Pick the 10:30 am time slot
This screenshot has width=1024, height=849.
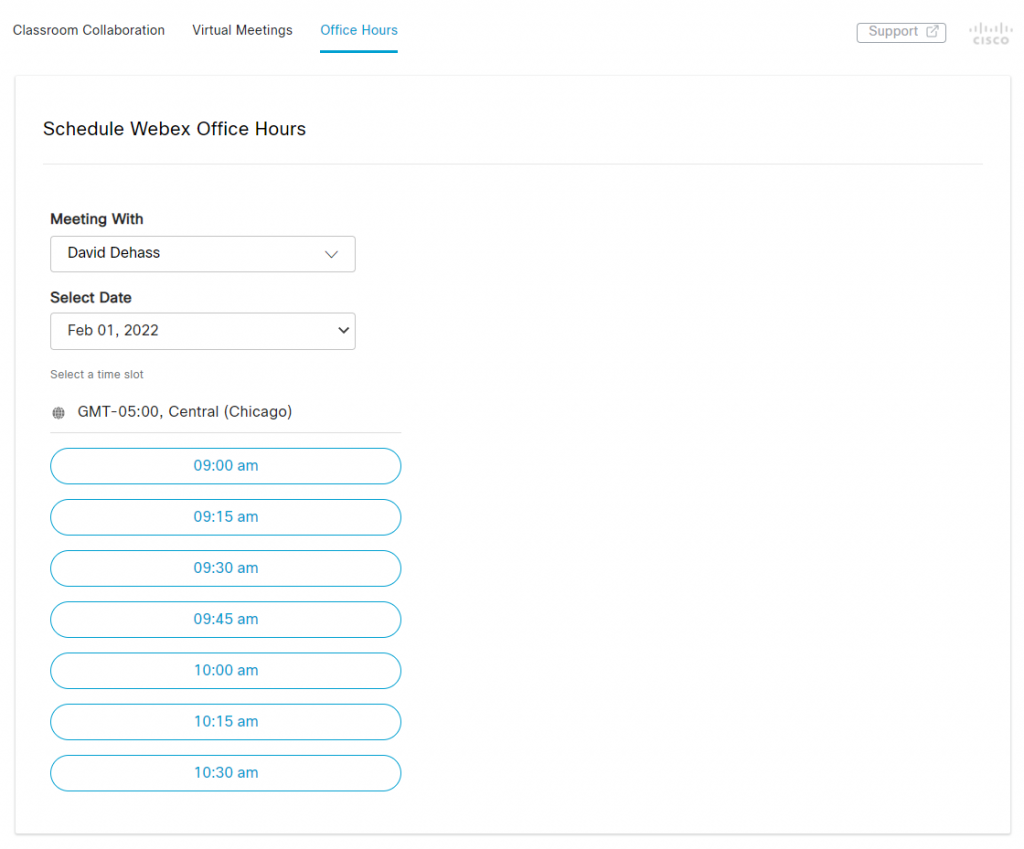coord(225,773)
